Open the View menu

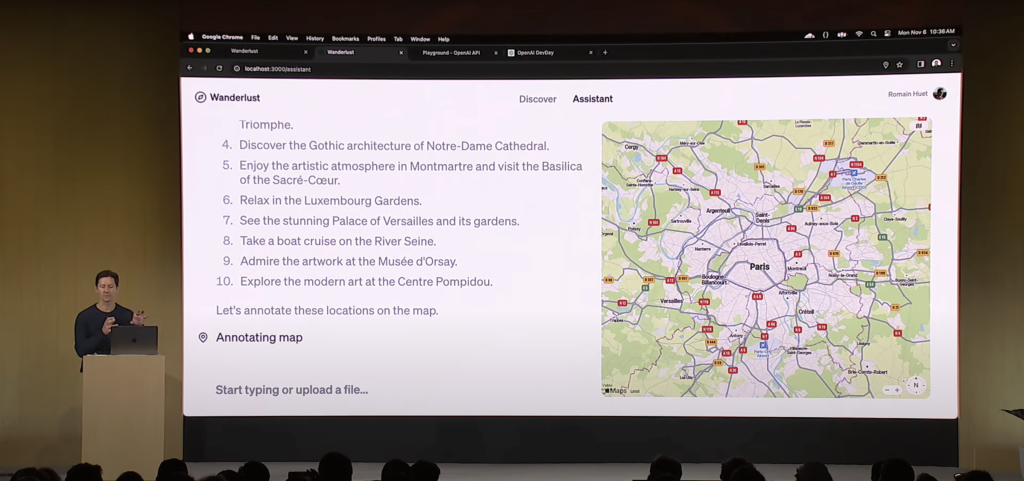click(x=292, y=39)
